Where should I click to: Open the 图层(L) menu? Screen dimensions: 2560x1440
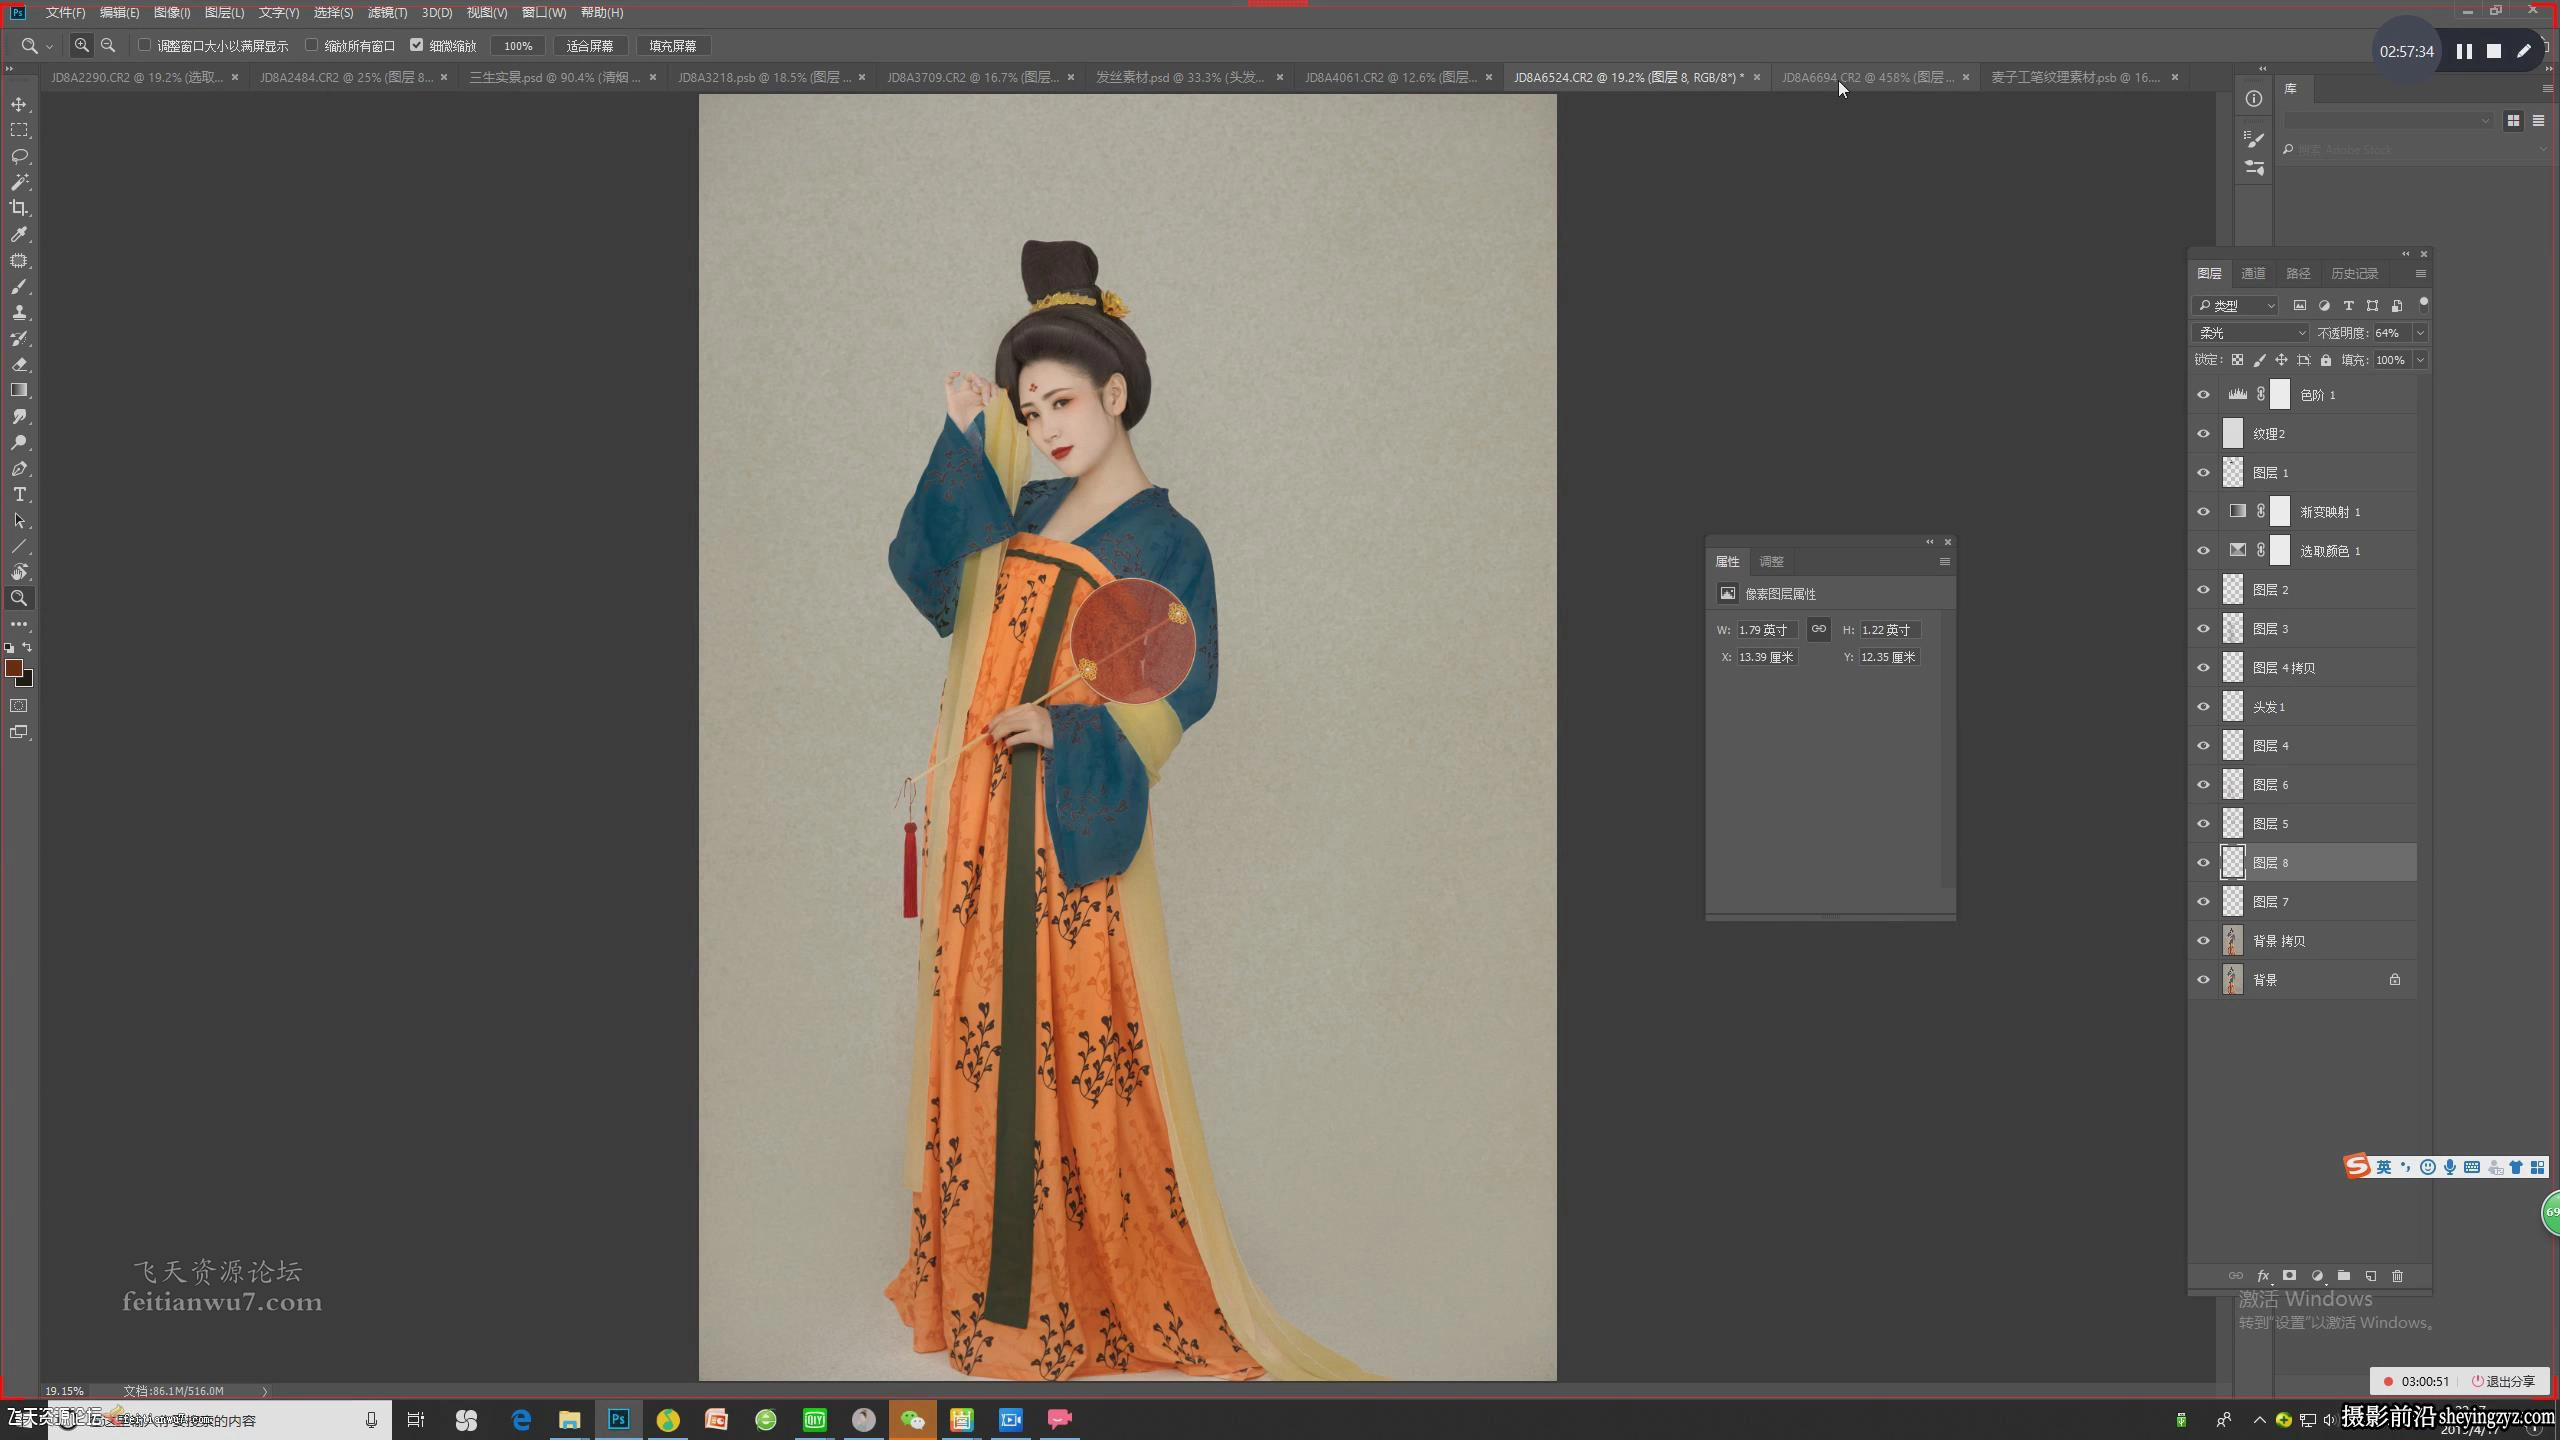224,12
